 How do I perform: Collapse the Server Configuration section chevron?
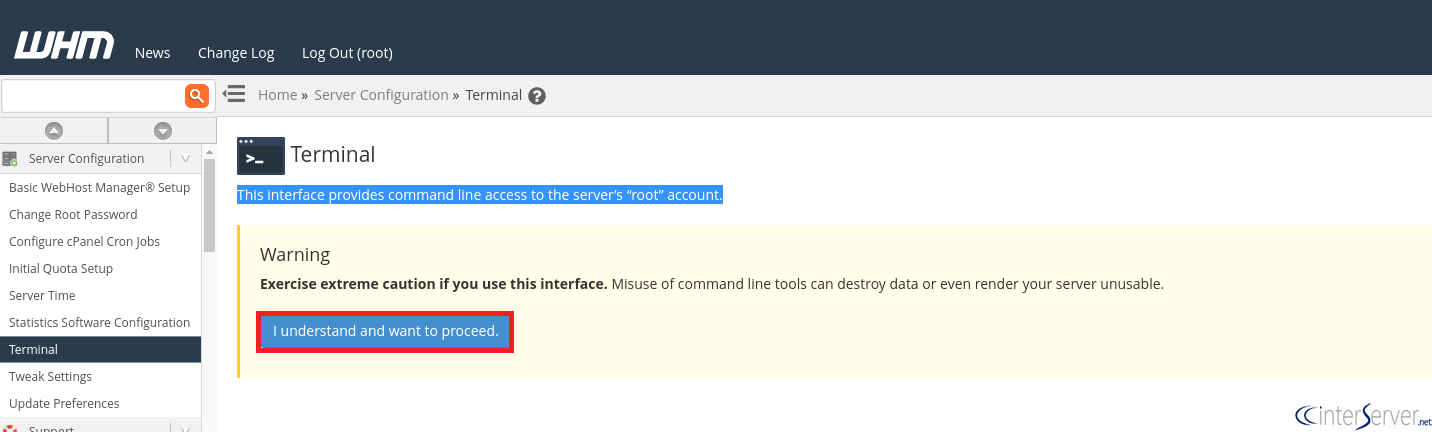[185, 158]
